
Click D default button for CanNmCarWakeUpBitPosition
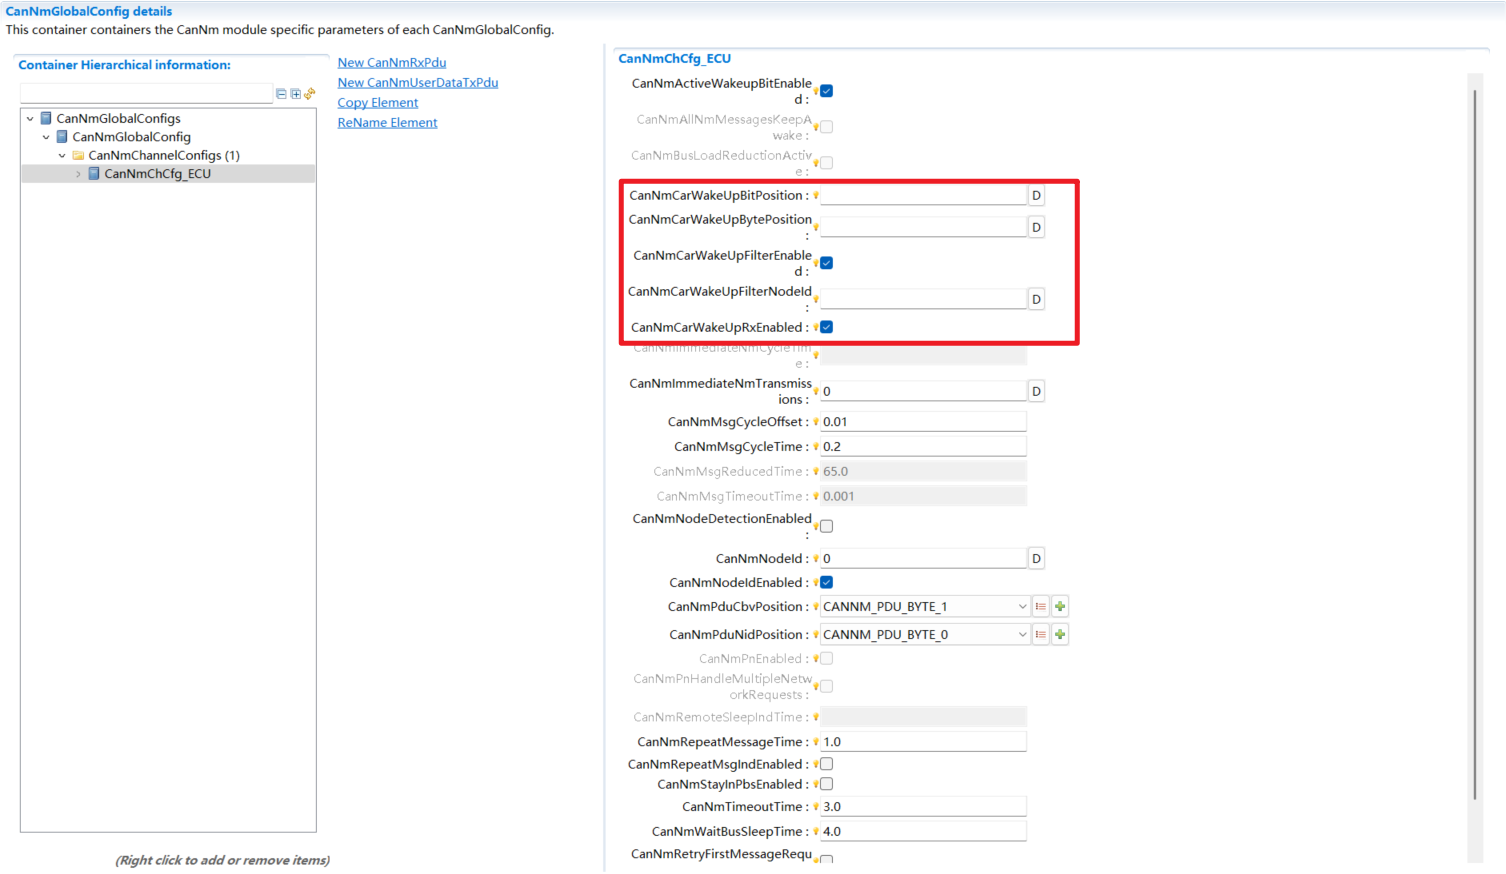(x=1036, y=196)
